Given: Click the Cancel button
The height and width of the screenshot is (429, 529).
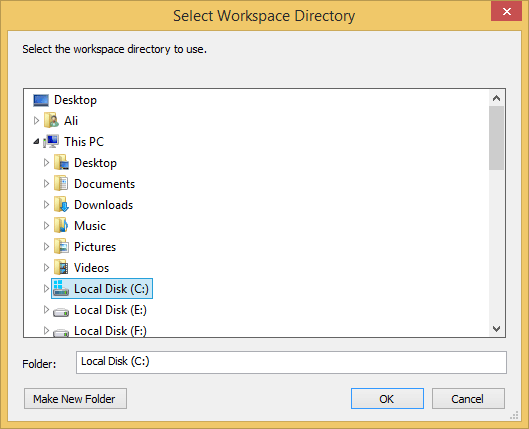Looking at the screenshot, I should (468, 399).
